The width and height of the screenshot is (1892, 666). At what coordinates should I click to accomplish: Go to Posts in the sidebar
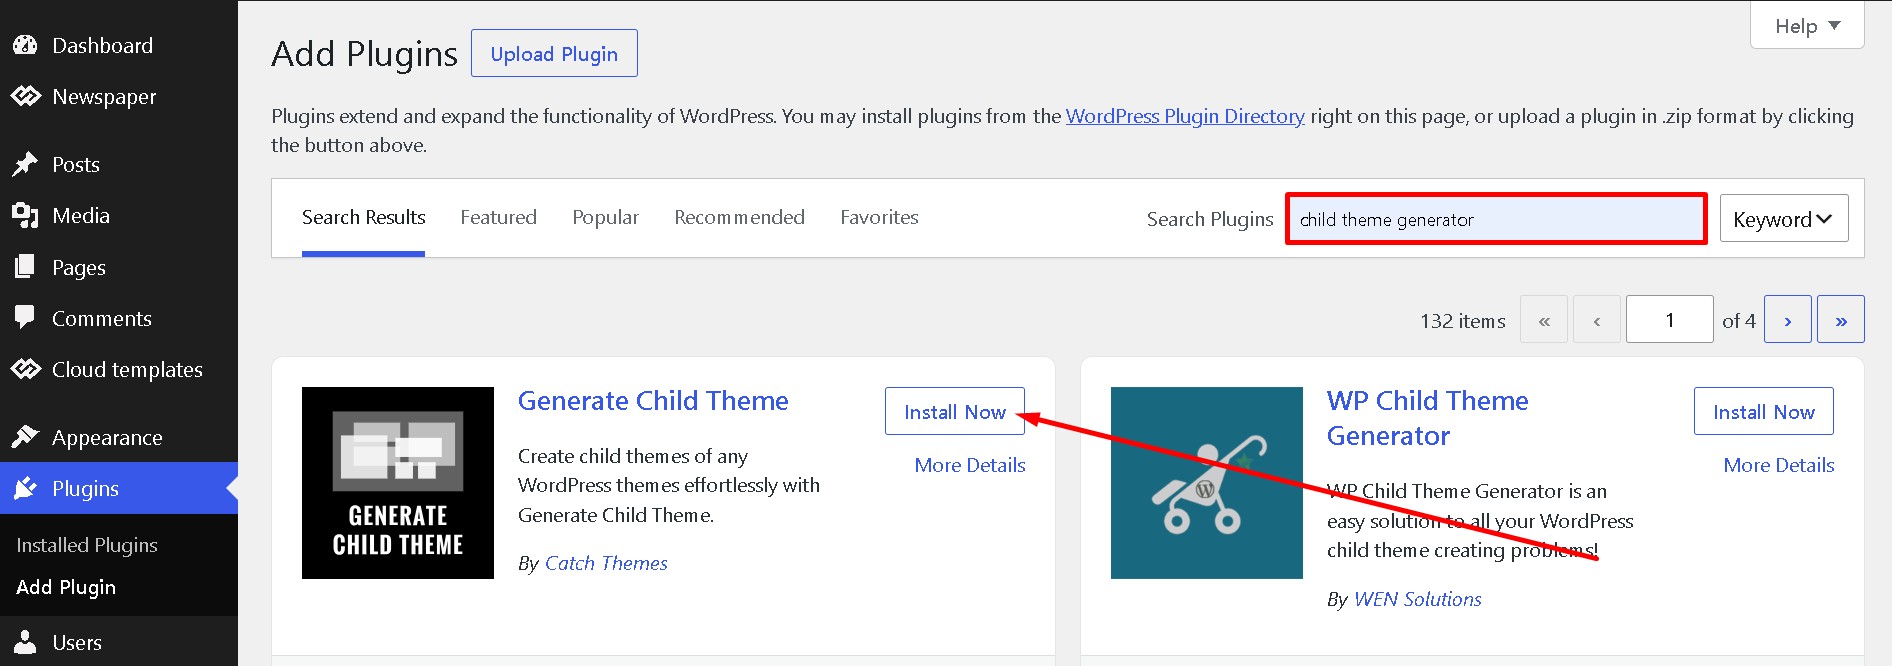tap(76, 164)
